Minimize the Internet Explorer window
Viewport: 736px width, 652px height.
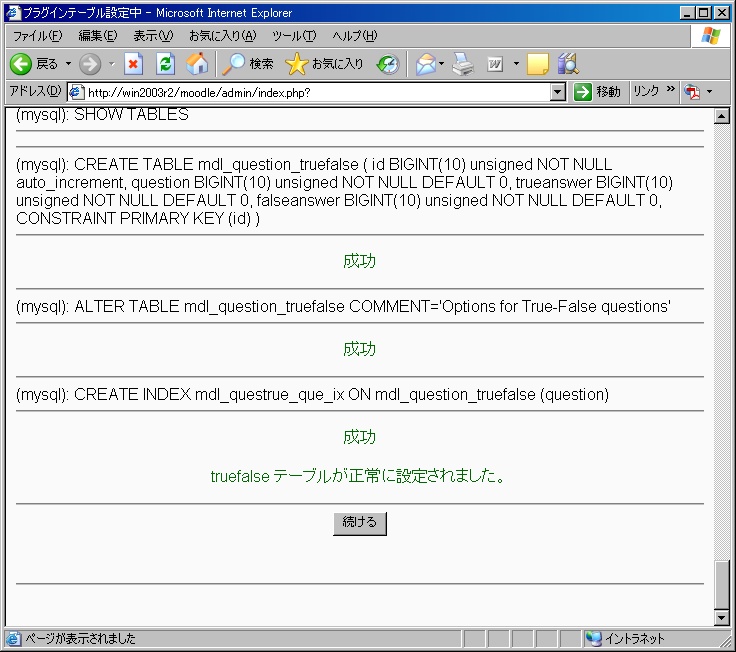tap(687, 13)
